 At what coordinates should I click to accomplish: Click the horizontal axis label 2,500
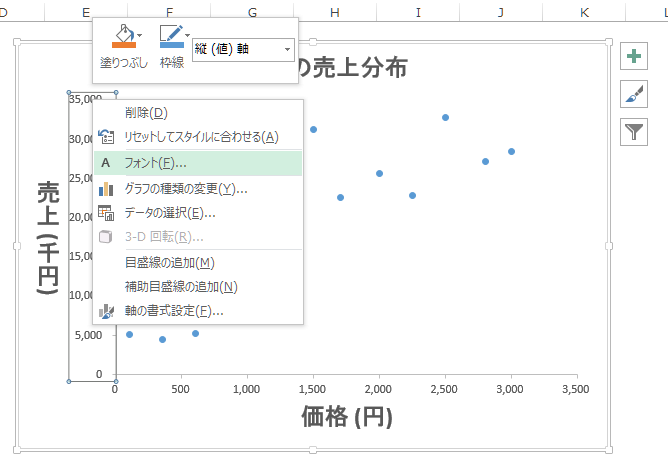pyautogui.click(x=444, y=389)
